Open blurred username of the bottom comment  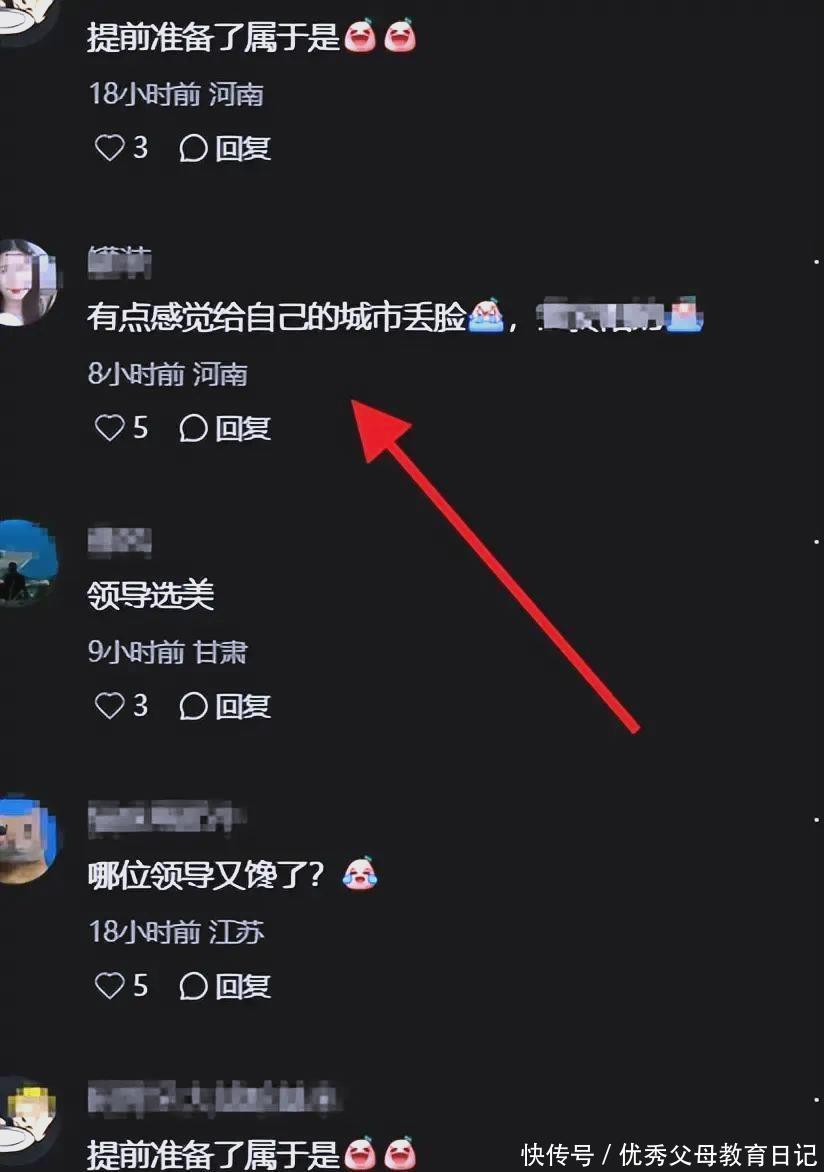[212, 1098]
